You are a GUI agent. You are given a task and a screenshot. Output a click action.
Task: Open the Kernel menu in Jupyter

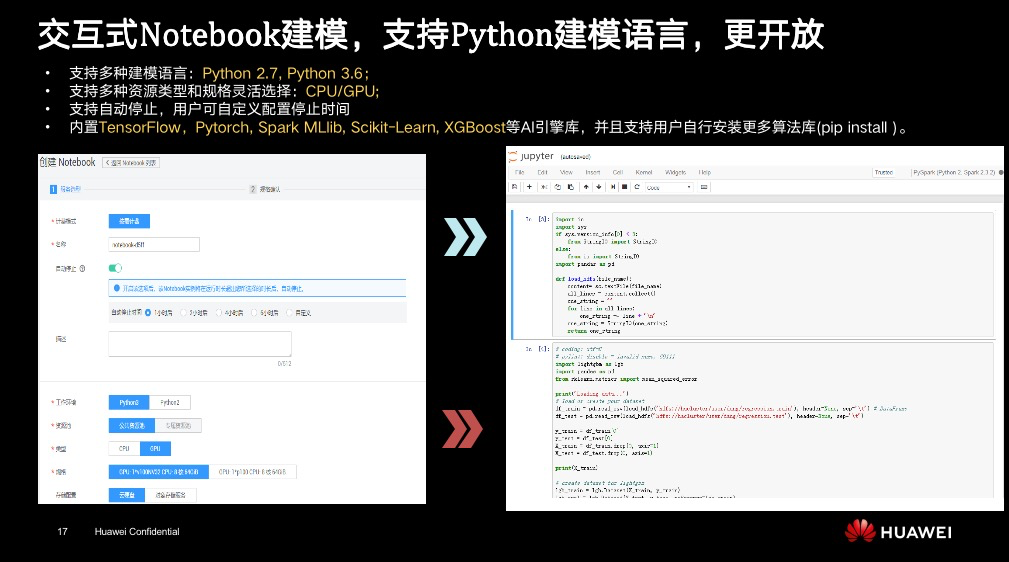(x=644, y=172)
